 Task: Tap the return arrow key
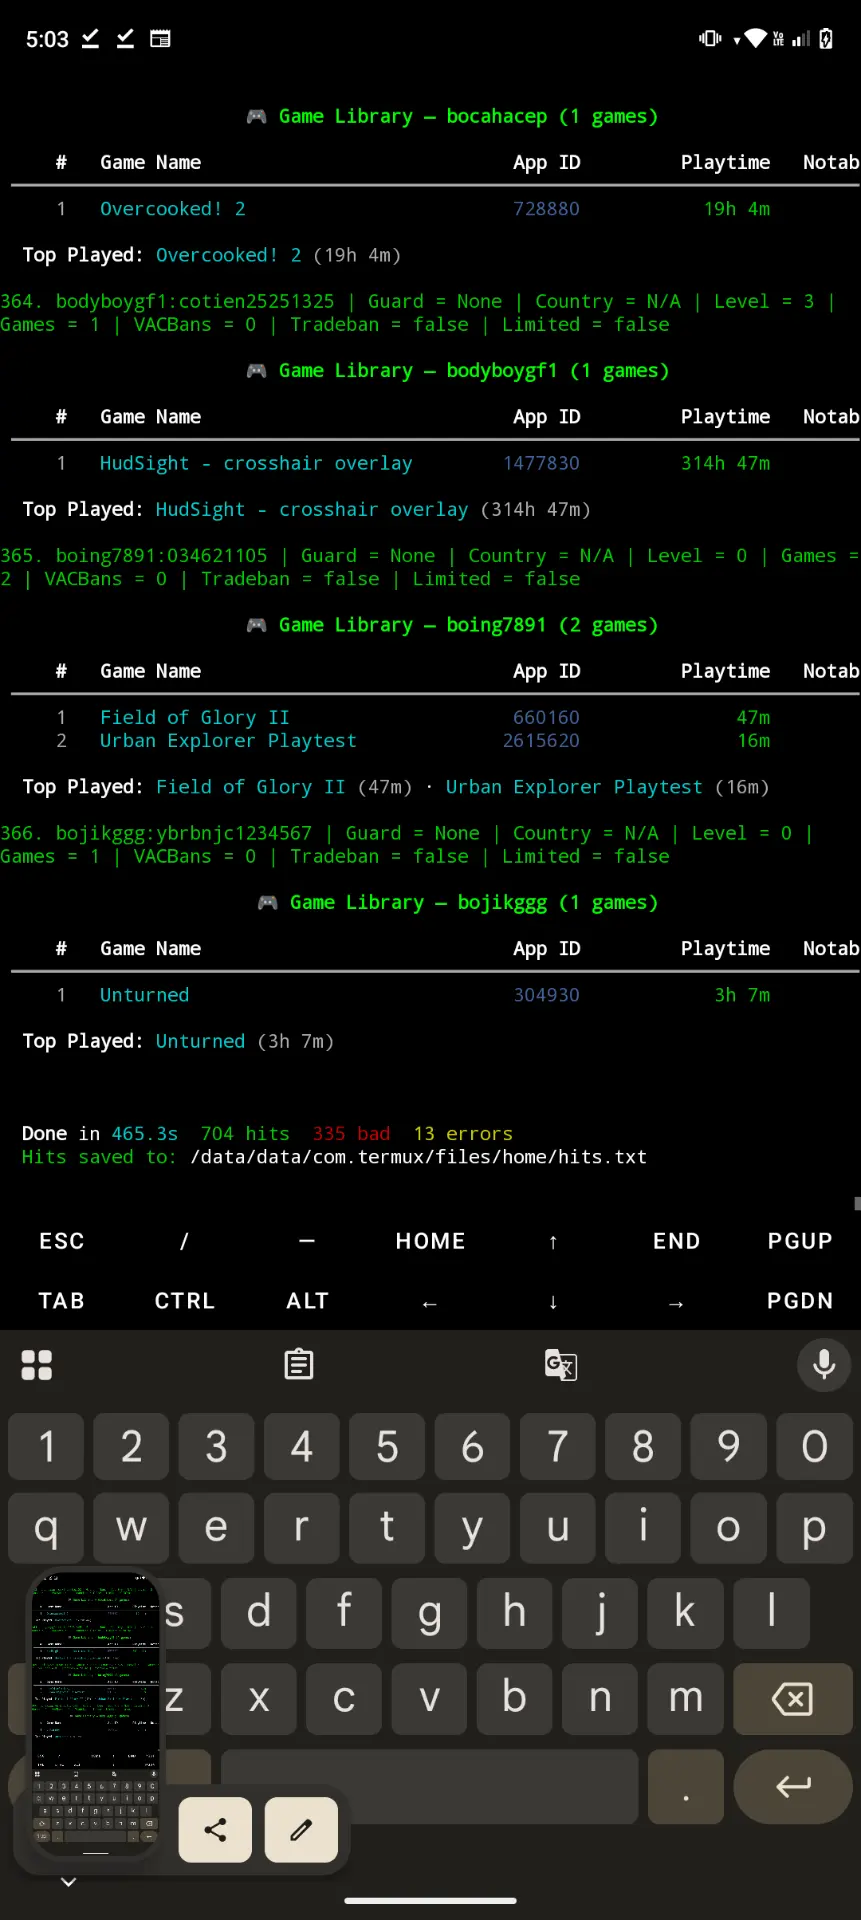(x=793, y=1786)
